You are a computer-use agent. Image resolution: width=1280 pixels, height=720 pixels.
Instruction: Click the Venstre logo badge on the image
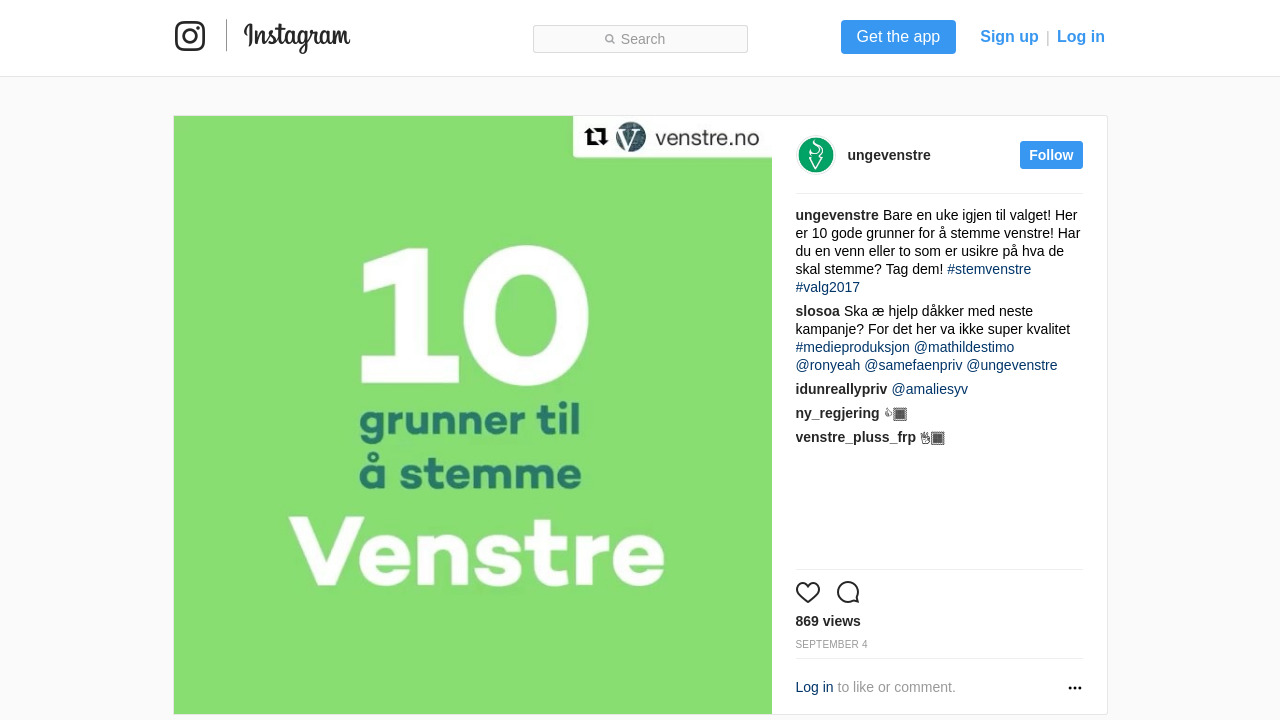pos(631,137)
